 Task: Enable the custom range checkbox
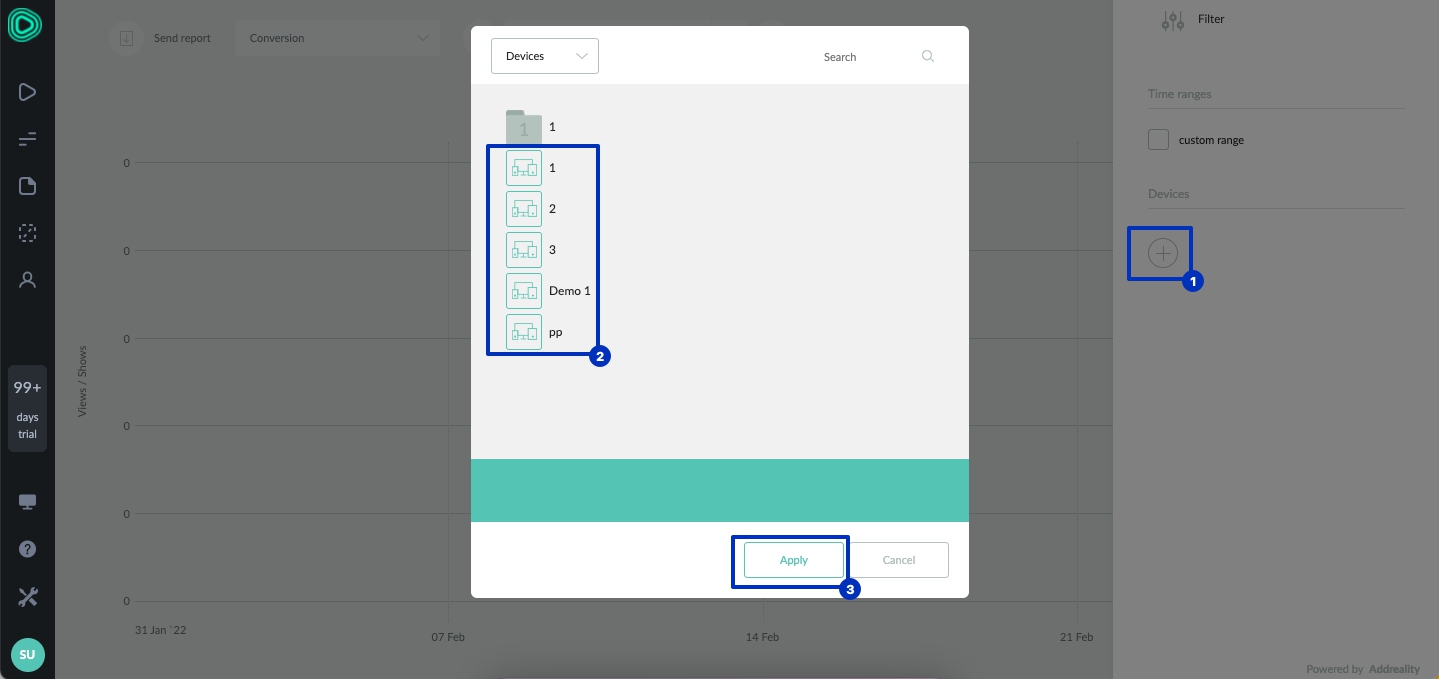coord(1158,140)
